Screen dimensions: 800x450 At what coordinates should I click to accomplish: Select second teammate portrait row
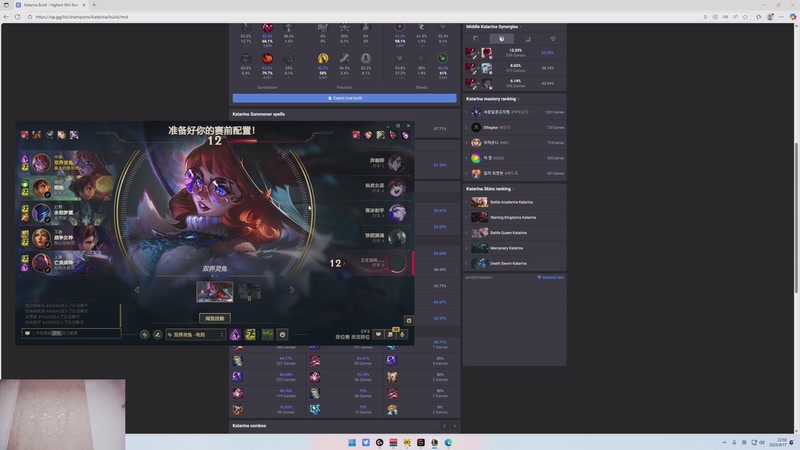66,188
